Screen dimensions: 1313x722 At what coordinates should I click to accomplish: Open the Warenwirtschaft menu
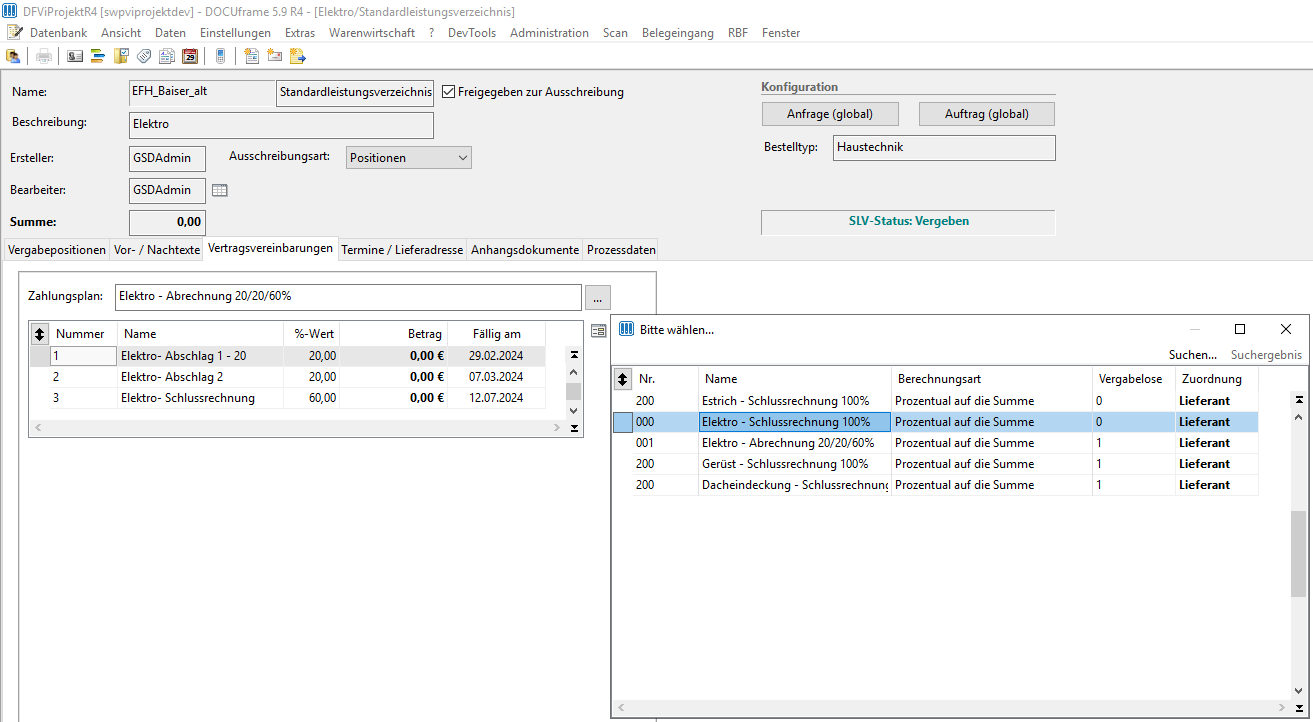point(372,33)
